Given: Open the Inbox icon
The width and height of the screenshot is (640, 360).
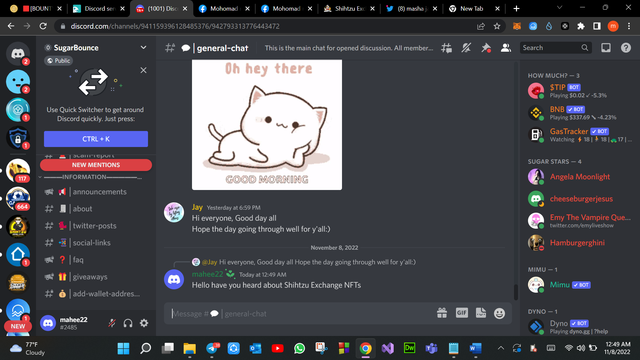Looking at the screenshot, I should tap(606, 48).
